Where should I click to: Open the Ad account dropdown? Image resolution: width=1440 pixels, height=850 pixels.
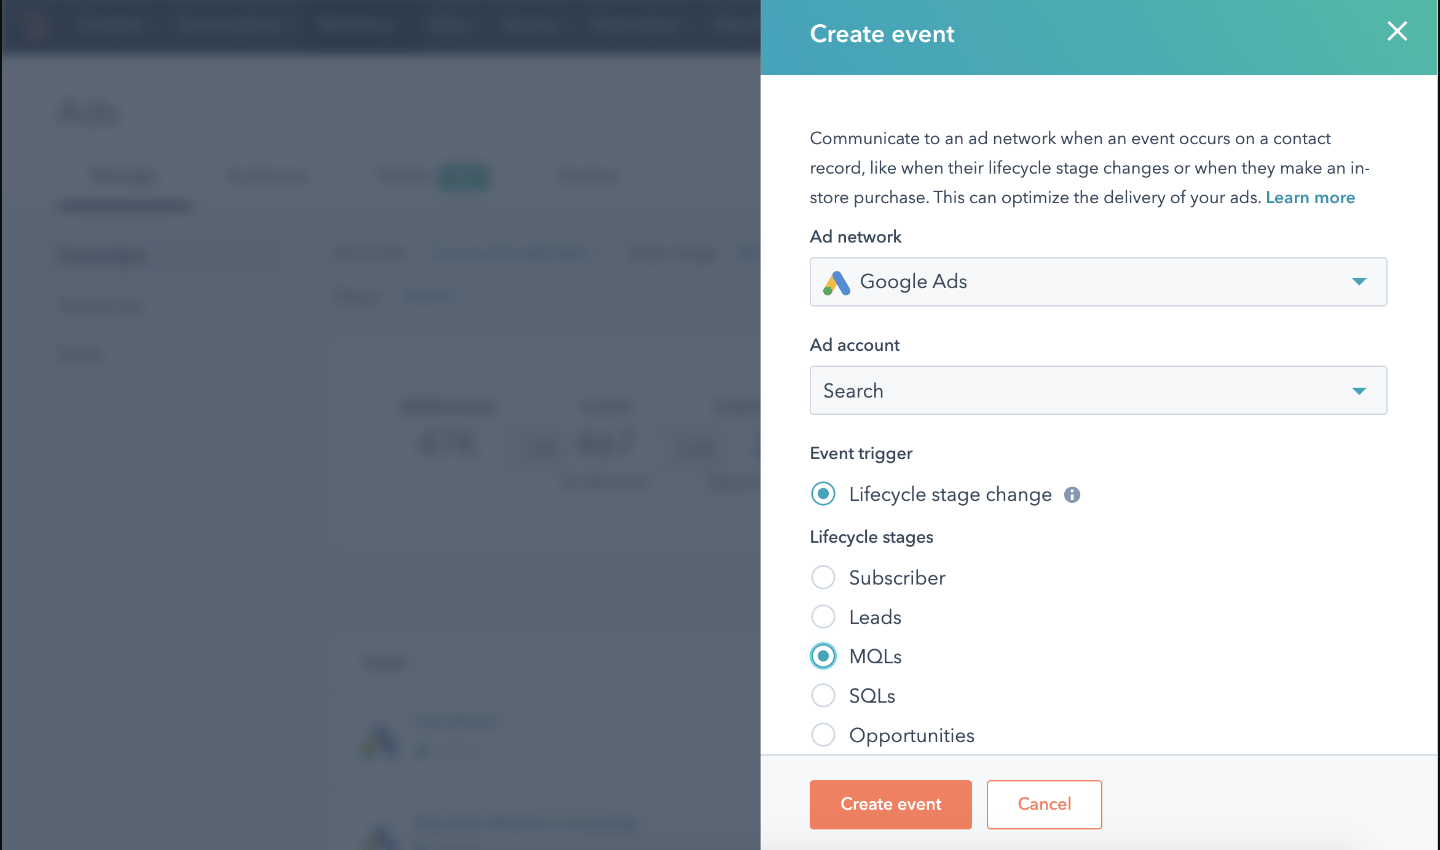1359,390
